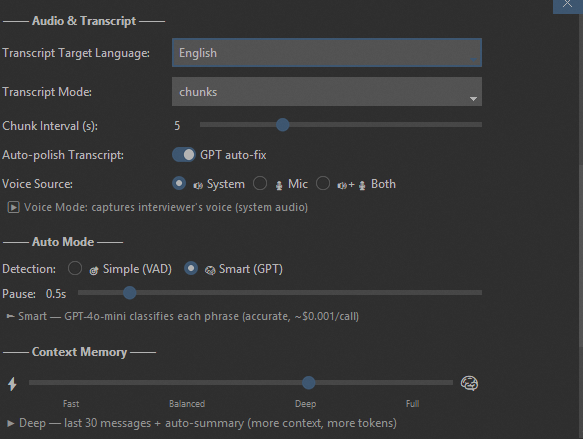This screenshot has width=583, height=439.
Task: Select Smart (GPT) detection radio button
Action: coord(191,268)
